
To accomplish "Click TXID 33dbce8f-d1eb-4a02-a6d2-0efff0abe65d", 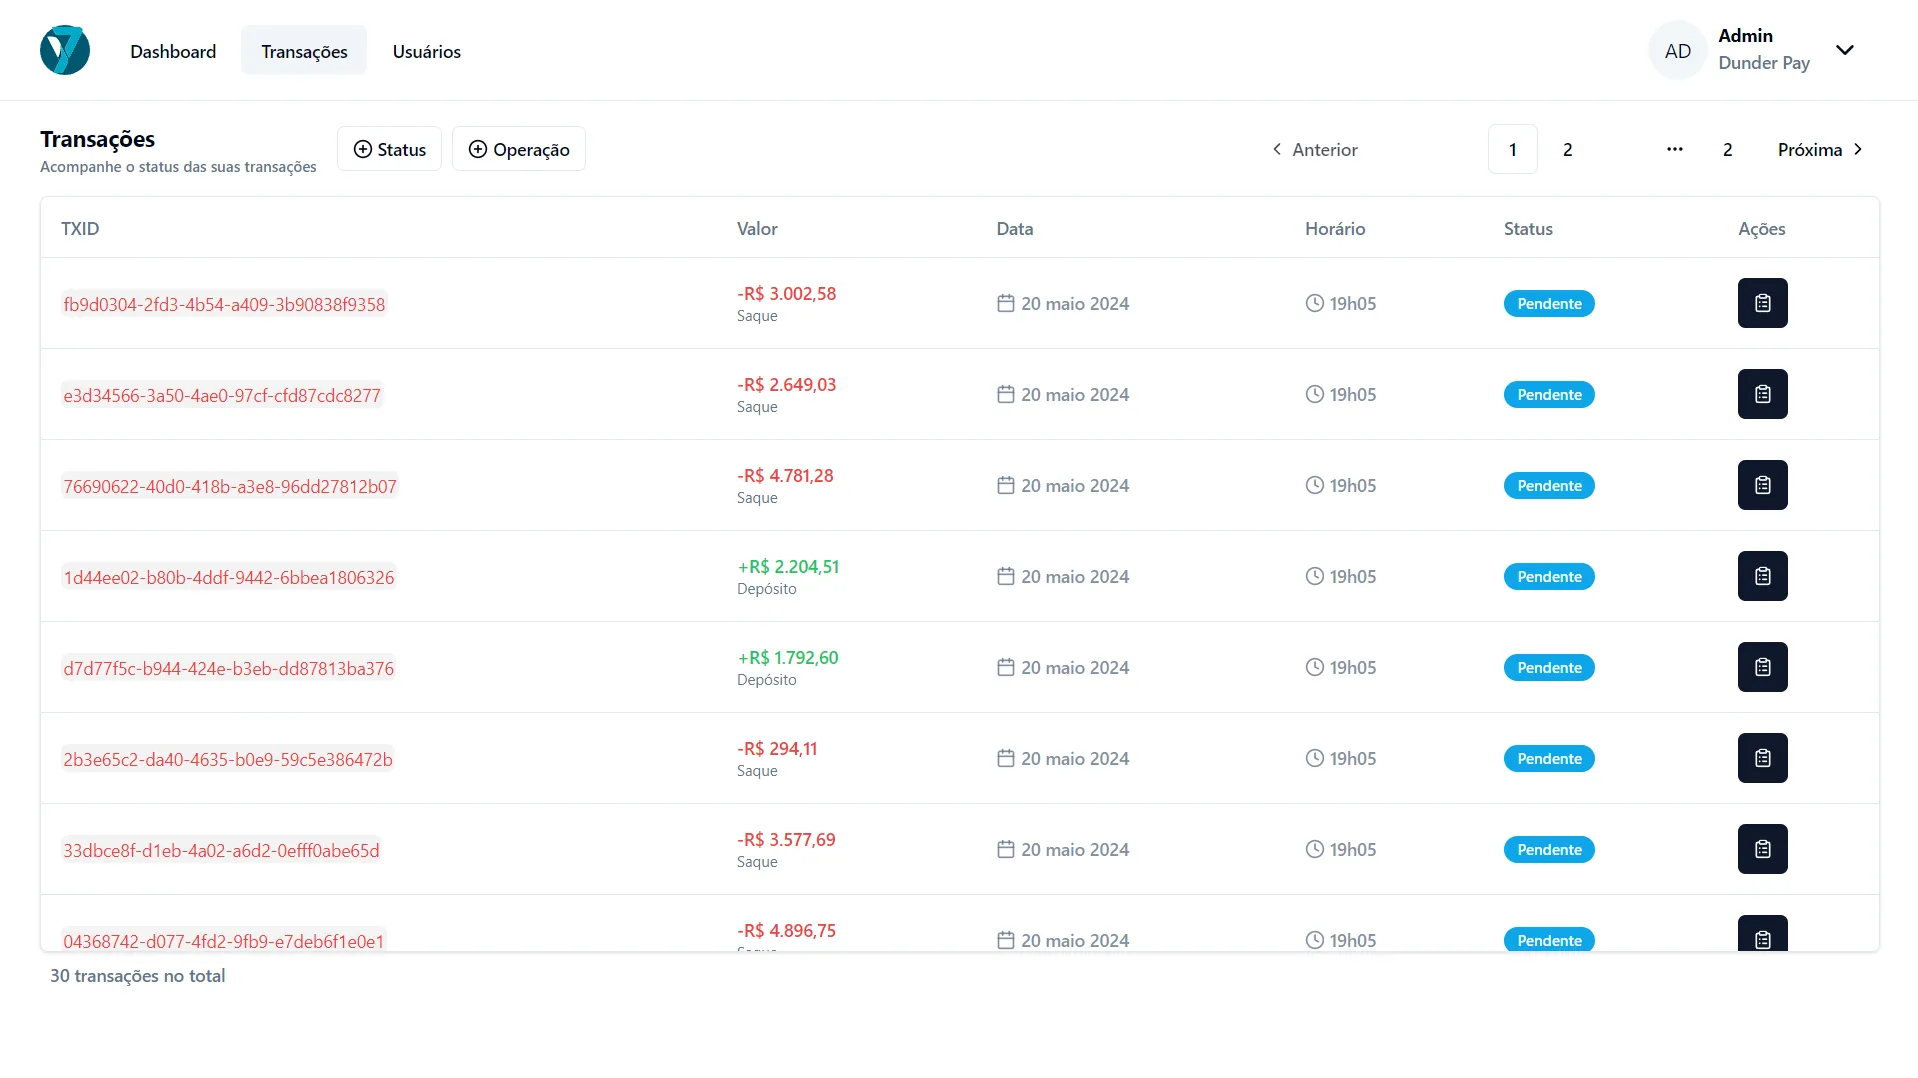I will tap(221, 850).
